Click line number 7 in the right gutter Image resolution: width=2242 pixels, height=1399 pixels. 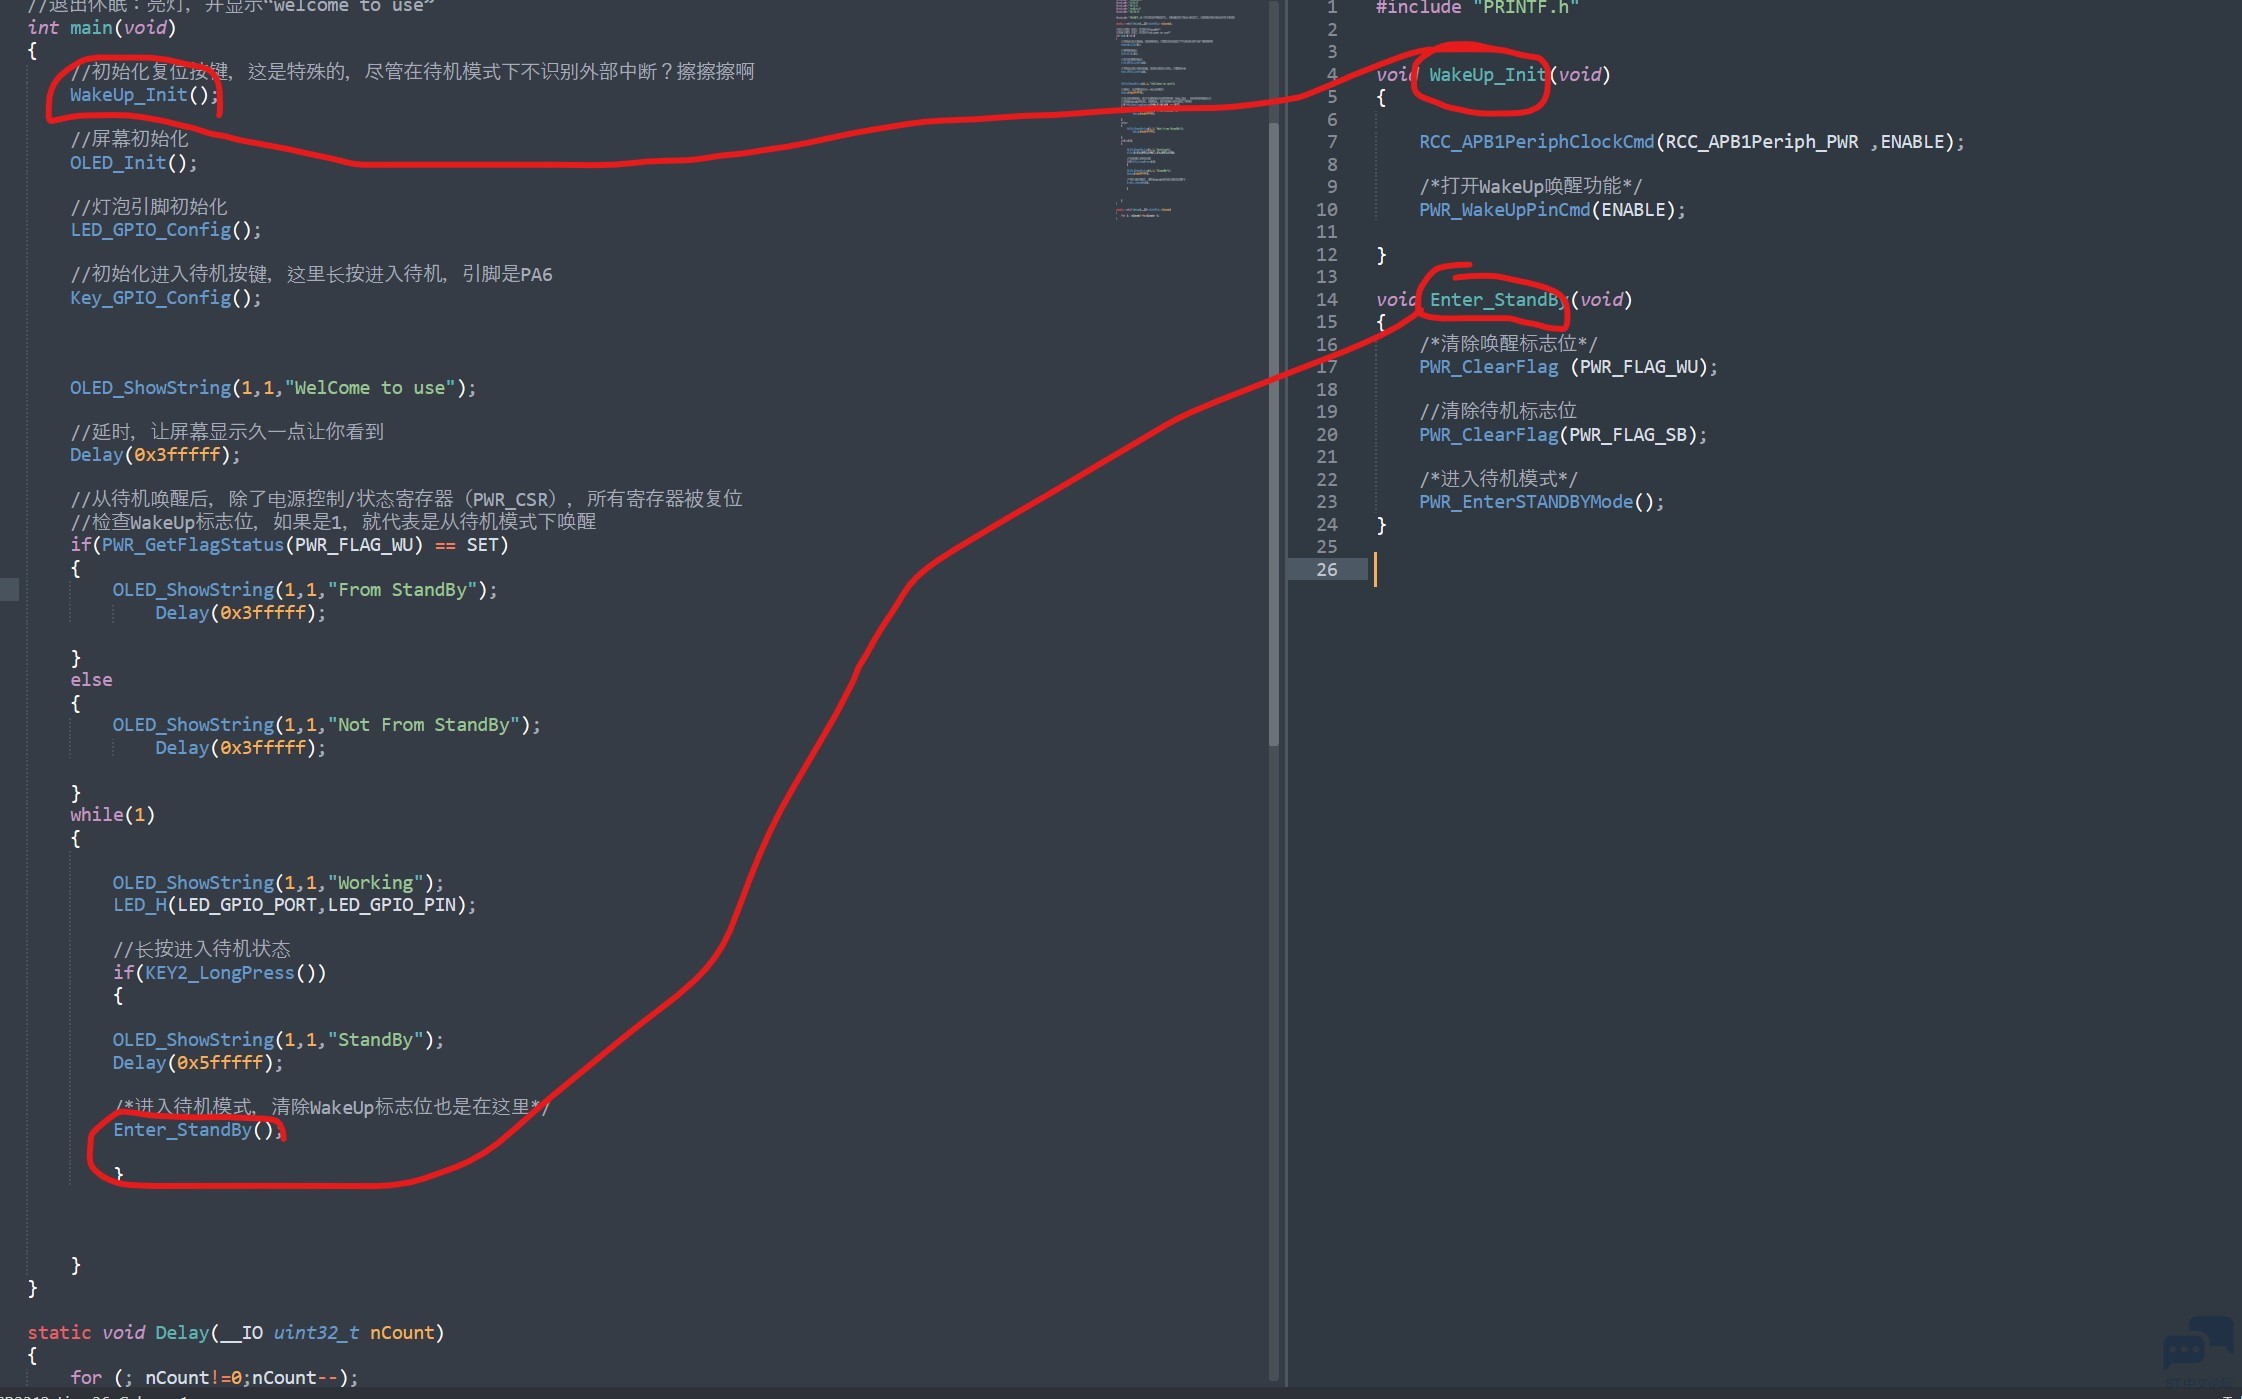coord(1332,142)
